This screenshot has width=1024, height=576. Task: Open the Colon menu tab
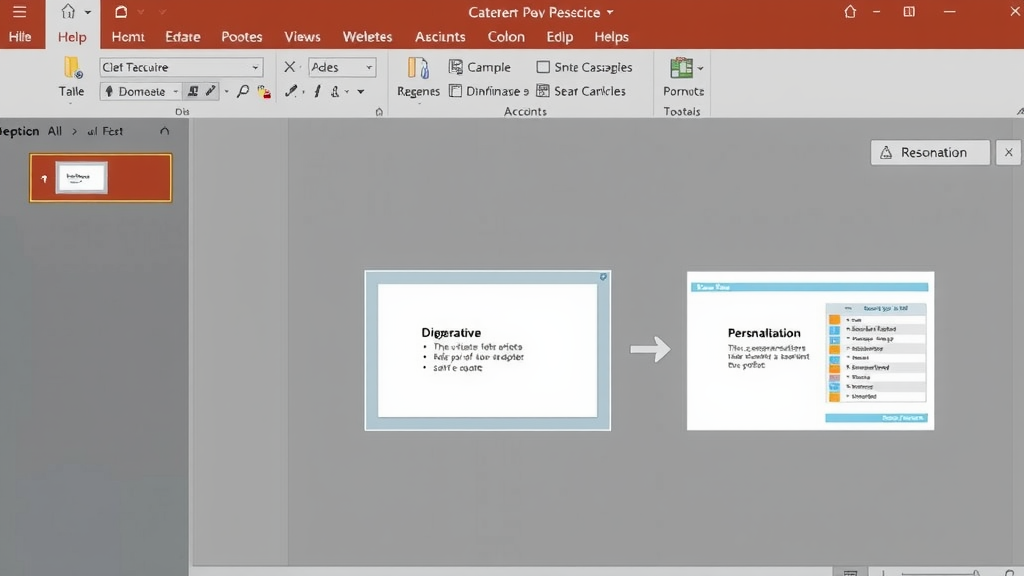pos(506,36)
